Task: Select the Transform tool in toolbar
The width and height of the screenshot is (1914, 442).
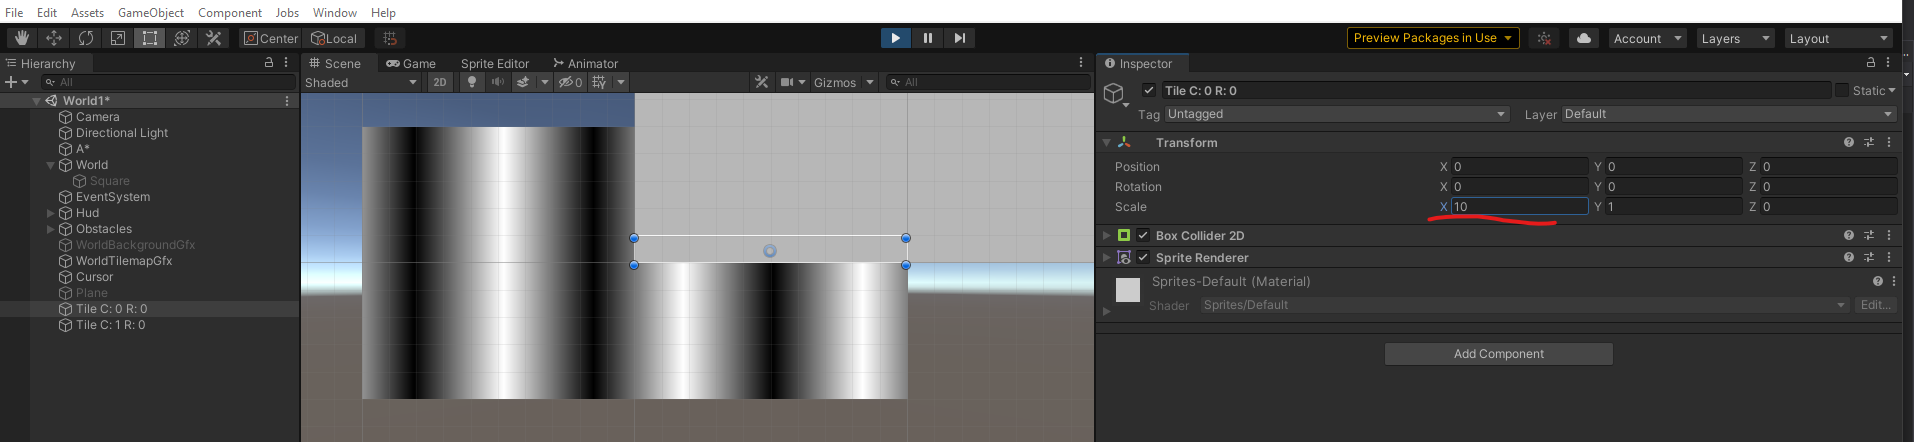Action: [x=182, y=38]
